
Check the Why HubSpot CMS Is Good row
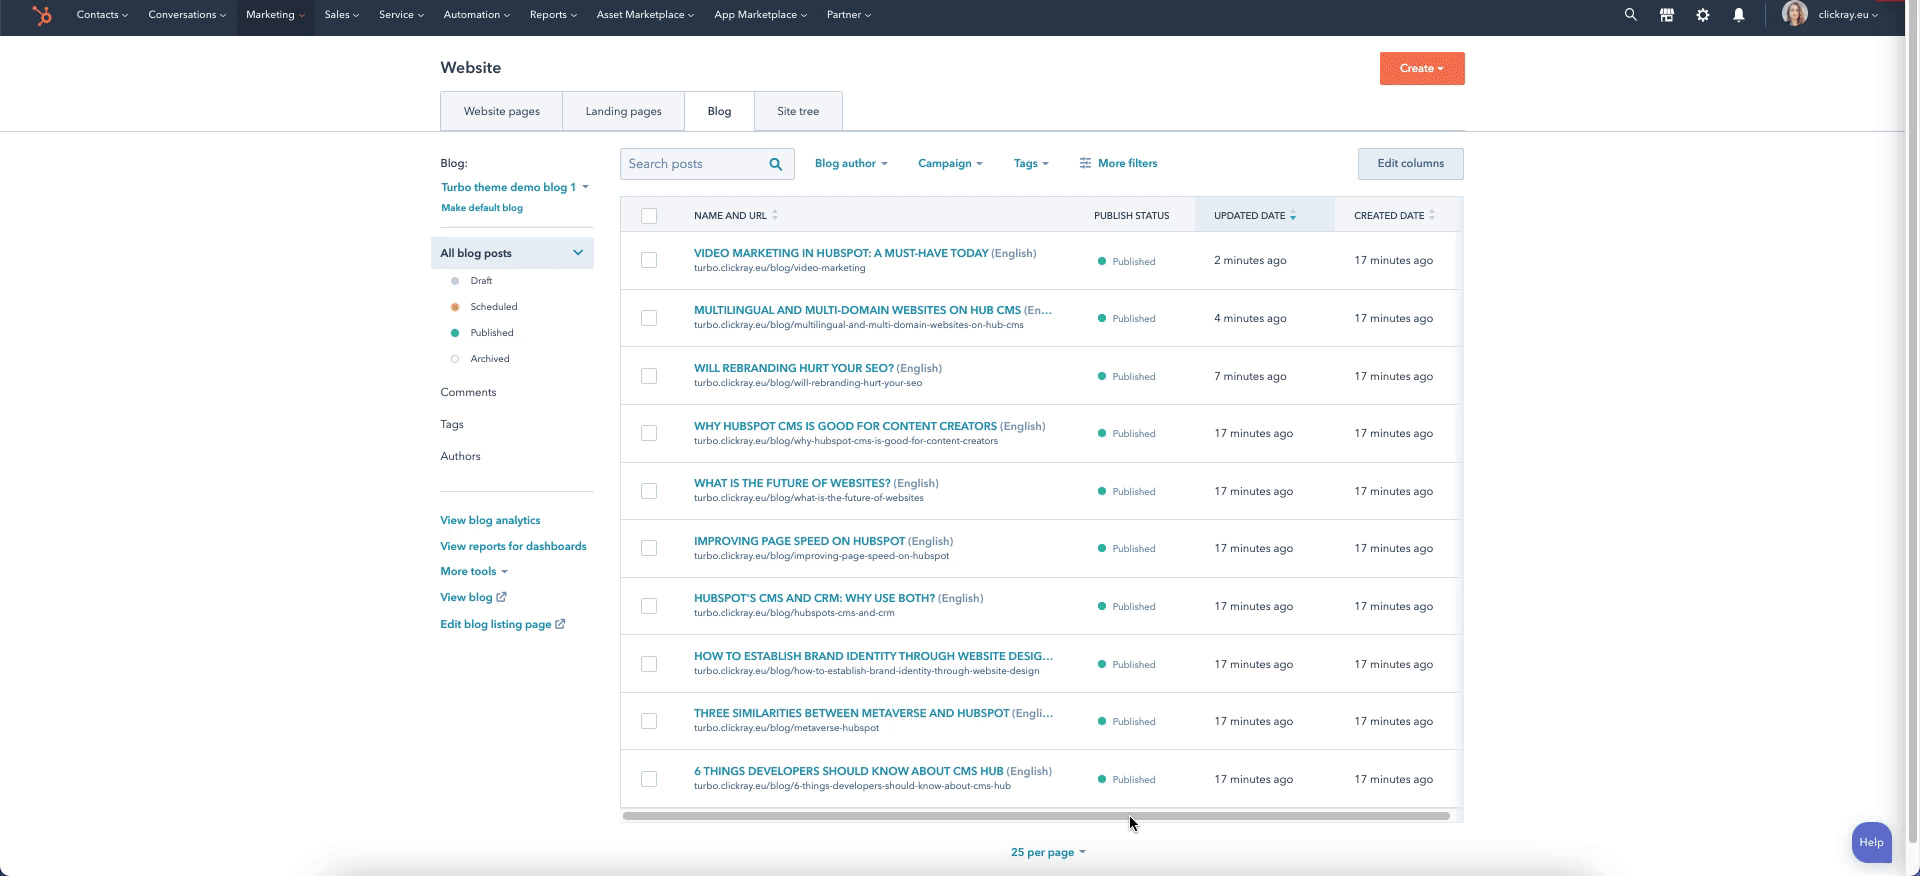(649, 433)
